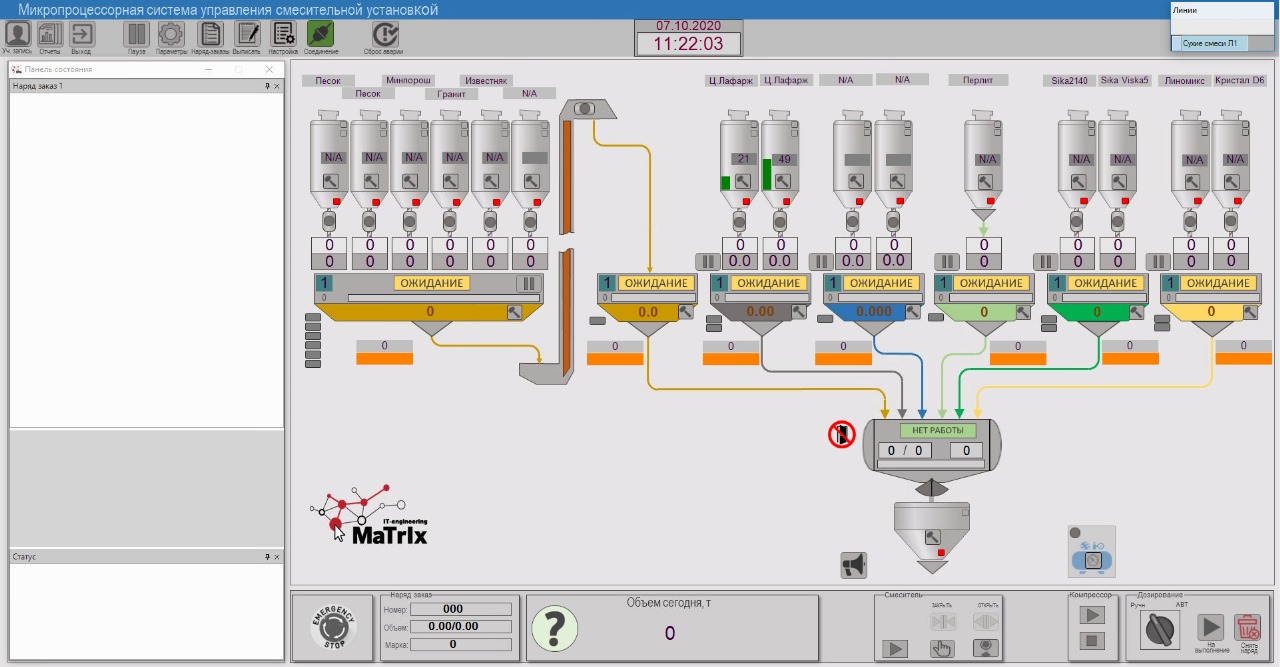The height and width of the screenshot is (667, 1280).
Task: Start the На выполнение play button
Action: (1211, 627)
